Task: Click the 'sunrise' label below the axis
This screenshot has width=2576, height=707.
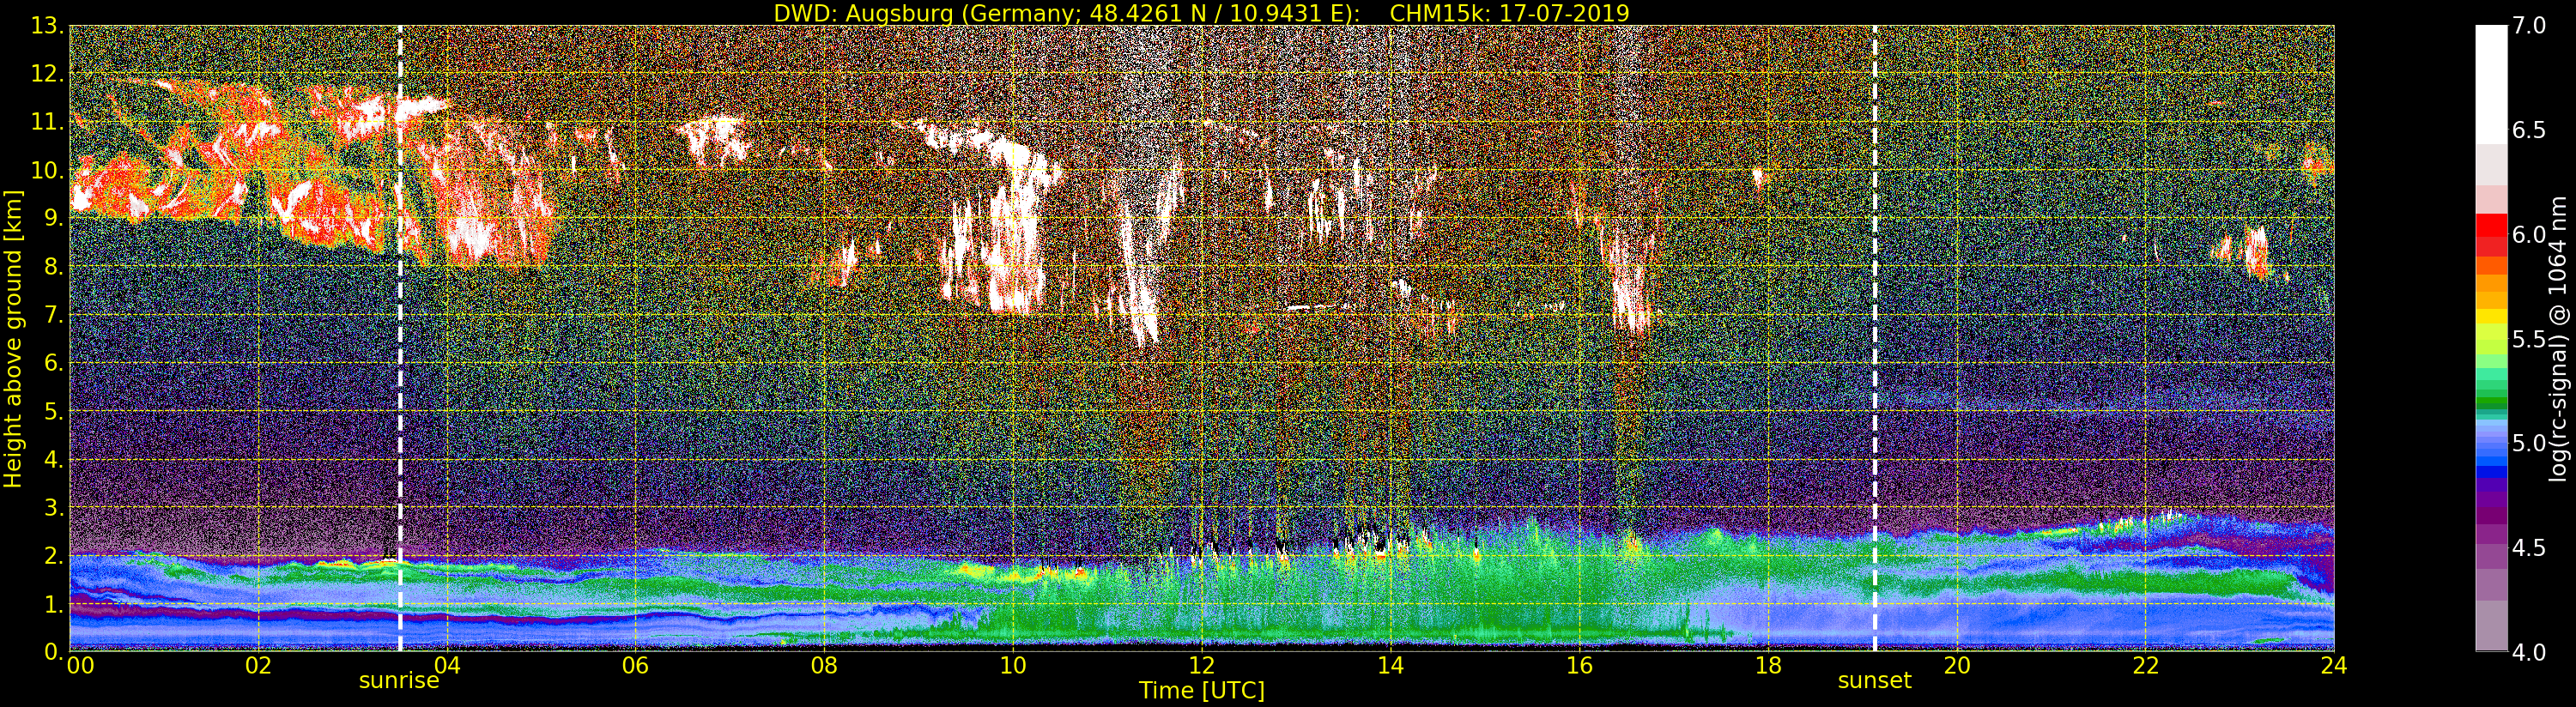Action: [x=399, y=681]
